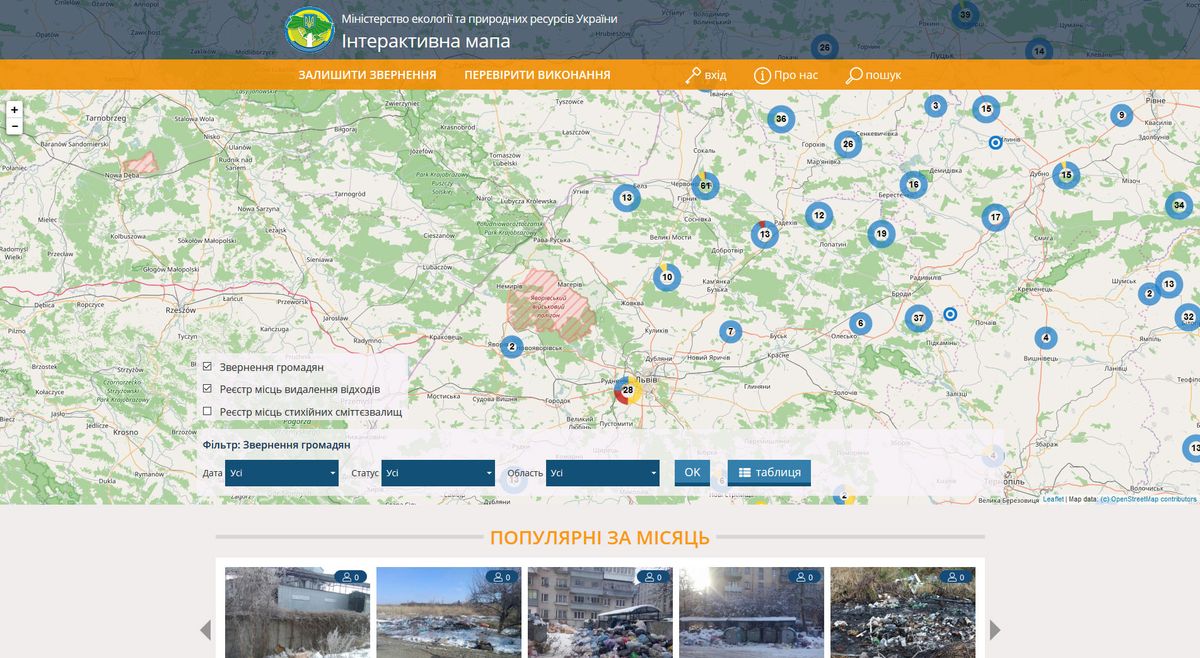The width and height of the screenshot is (1200, 658).
Task: Open the map cluster marker labeled 61
Action: click(x=705, y=185)
